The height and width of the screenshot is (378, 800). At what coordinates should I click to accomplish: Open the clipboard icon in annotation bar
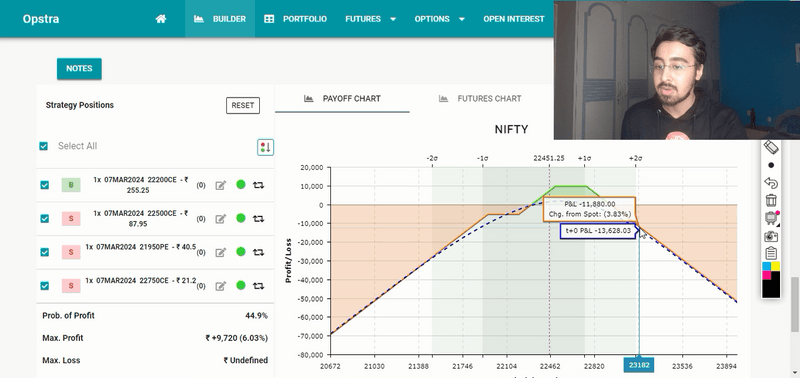click(771, 253)
